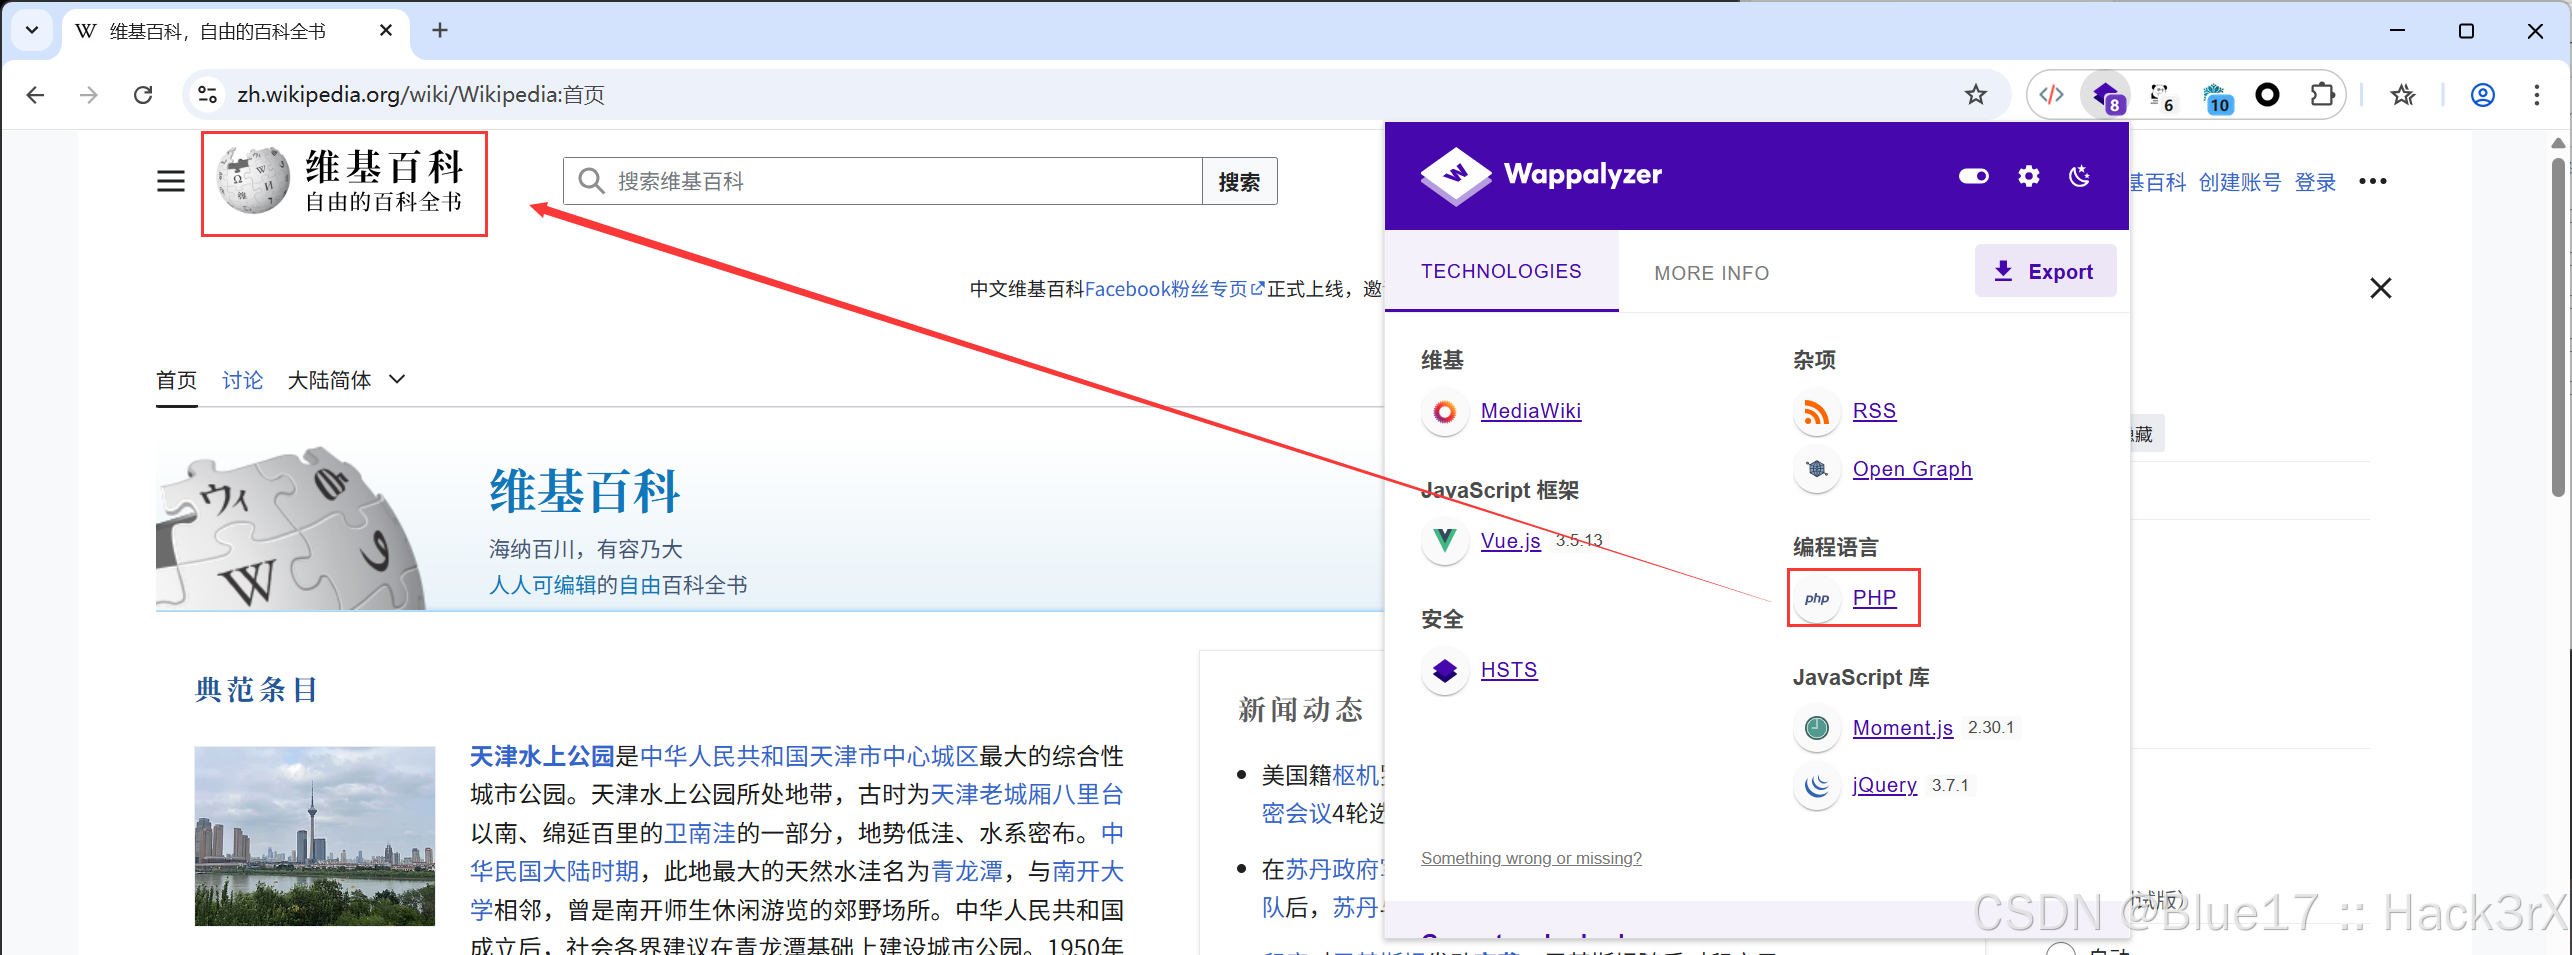Open the Facebook粉丝专页 link
Screen dimensions: 2572x955
tap(1174, 289)
